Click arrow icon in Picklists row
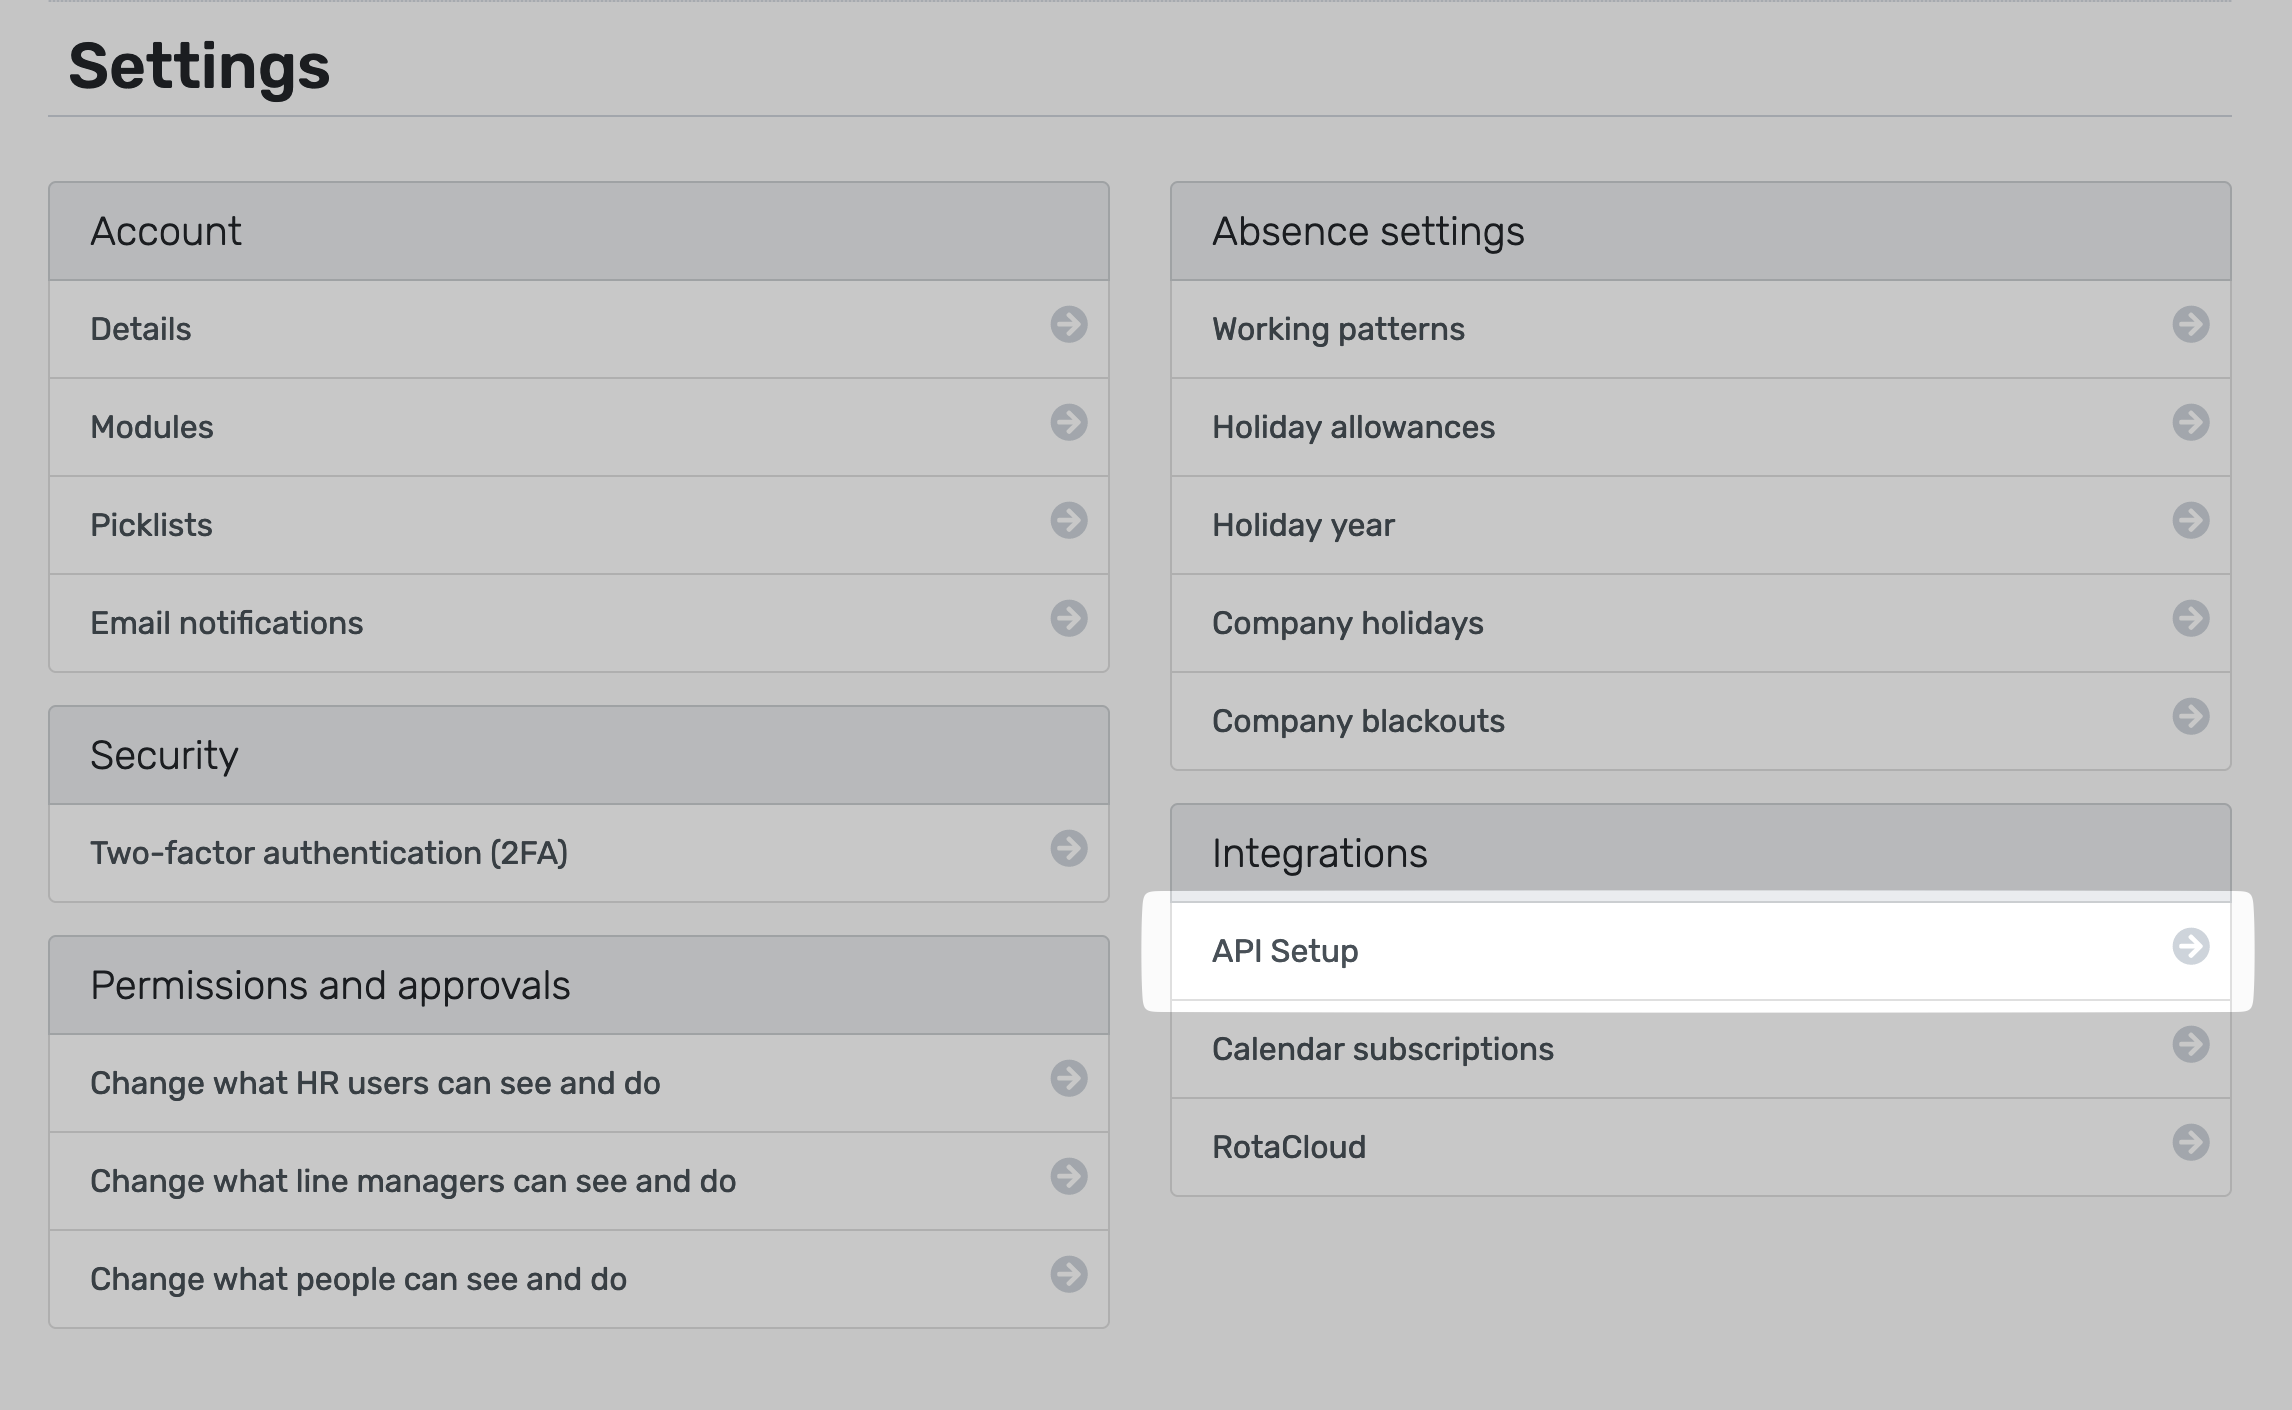Image resolution: width=2292 pixels, height=1410 pixels. pos(1068,521)
